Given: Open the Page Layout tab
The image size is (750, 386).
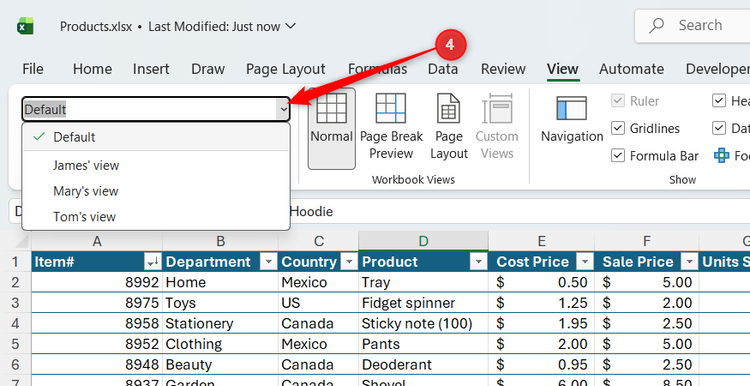Looking at the screenshot, I should (286, 69).
